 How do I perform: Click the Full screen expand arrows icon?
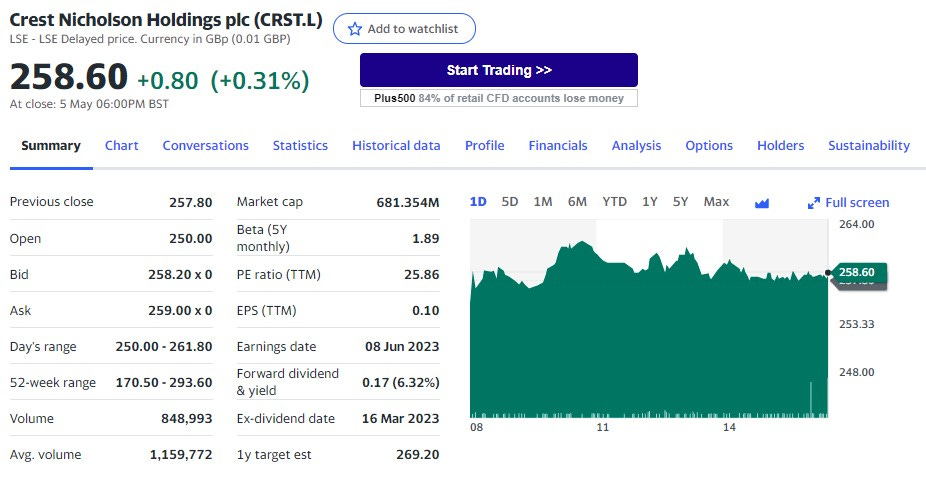[814, 203]
